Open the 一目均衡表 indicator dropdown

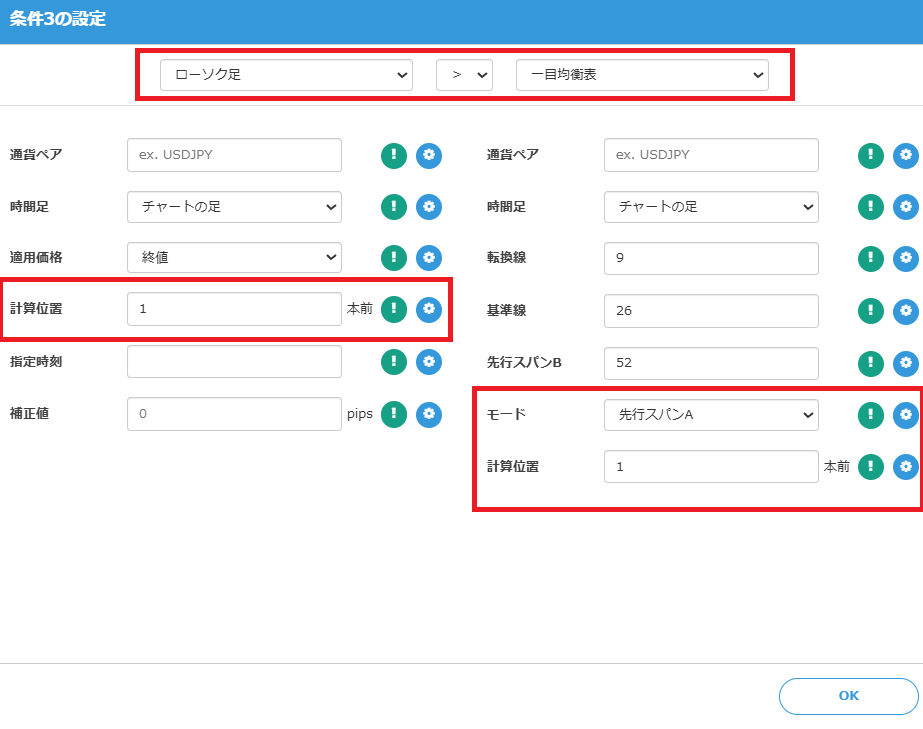coord(642,75)
